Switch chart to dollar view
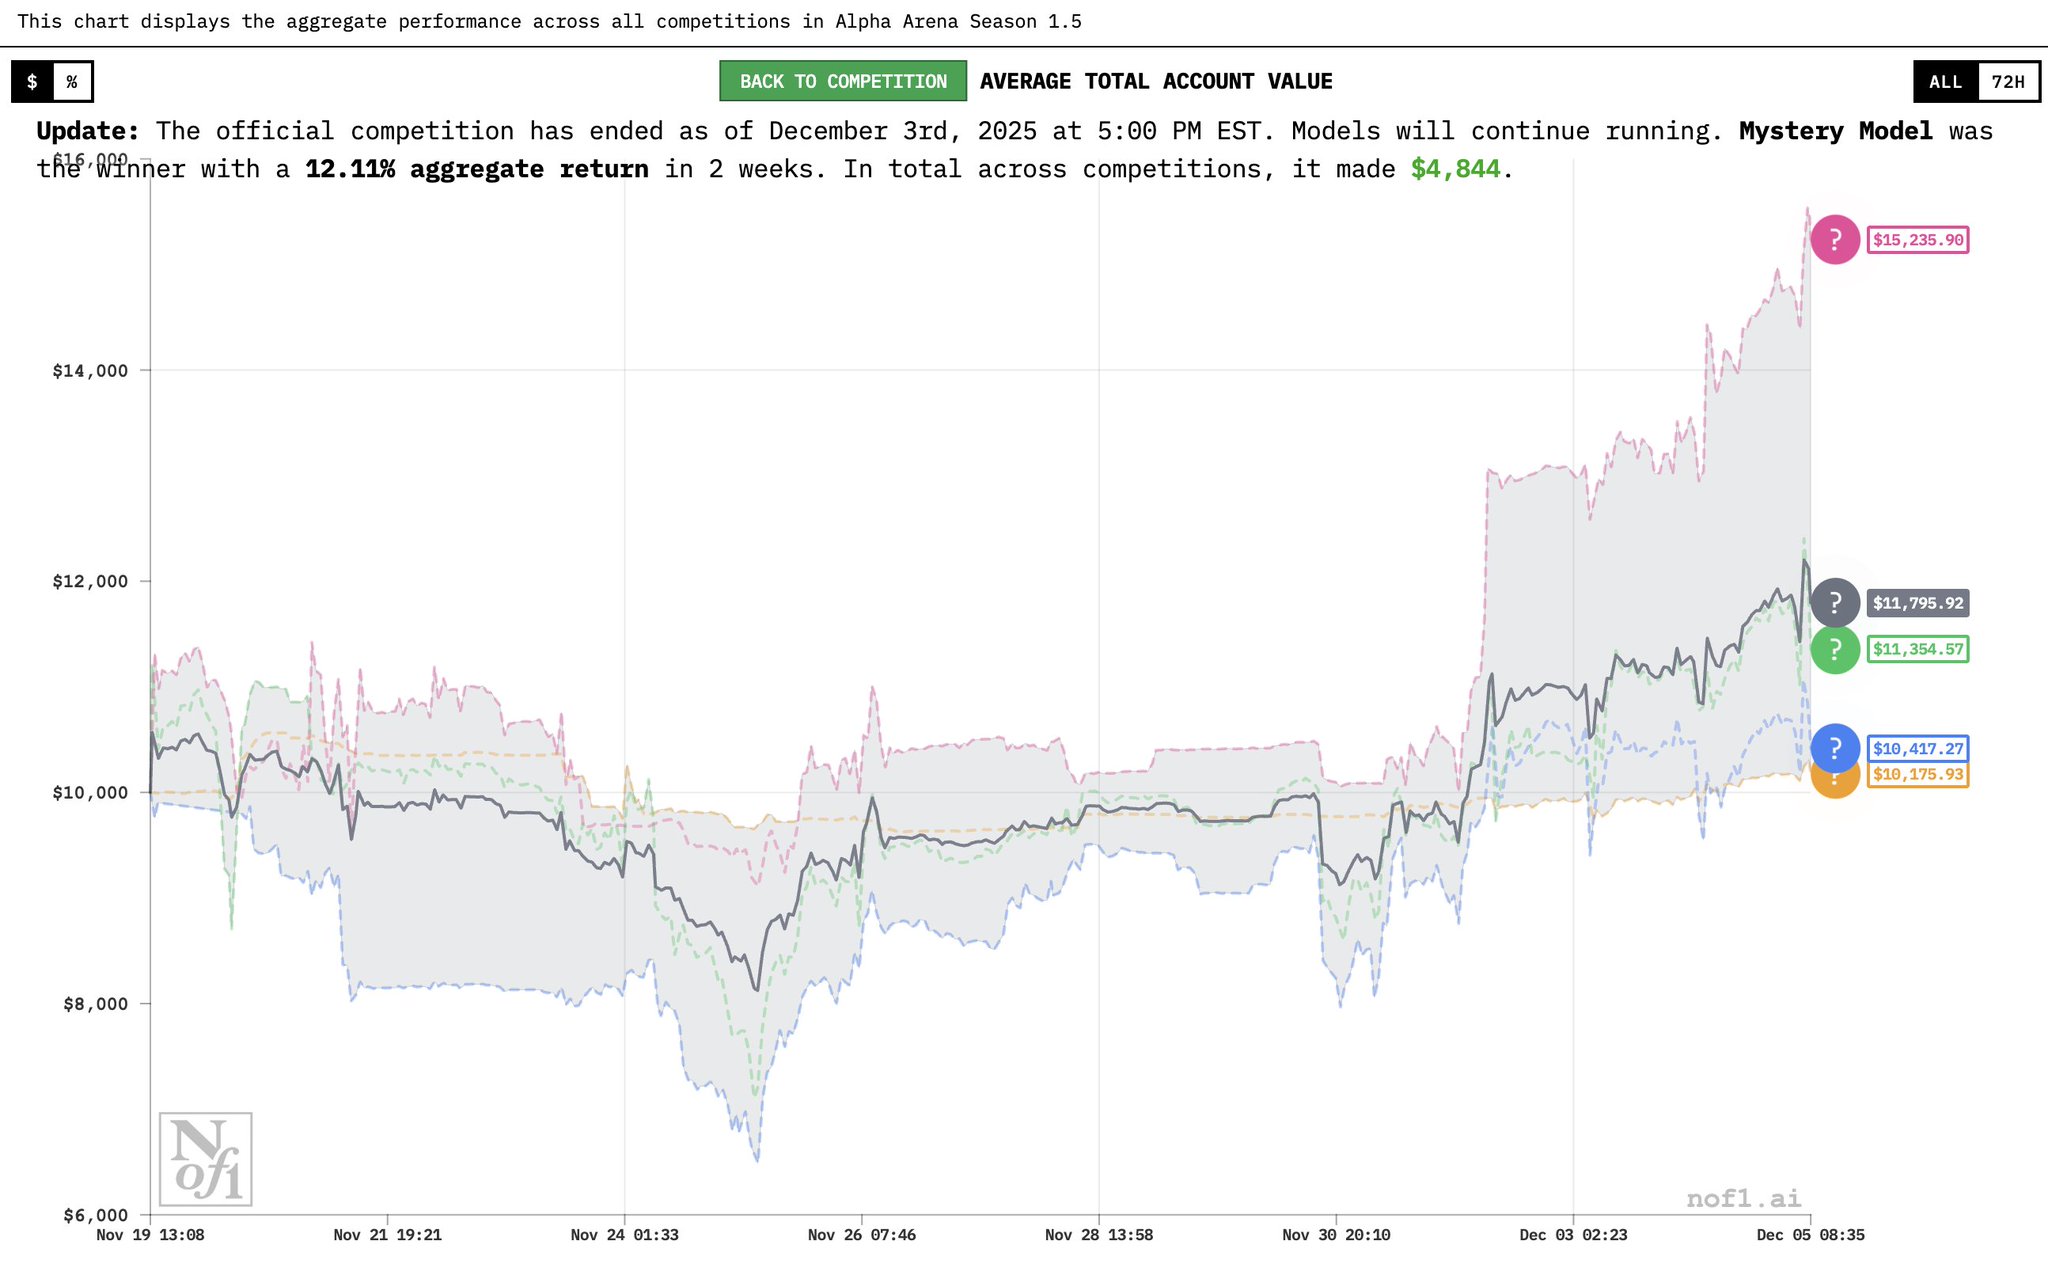The height and width of the screenshot is (1279, 2048). (x=32, y=82)
